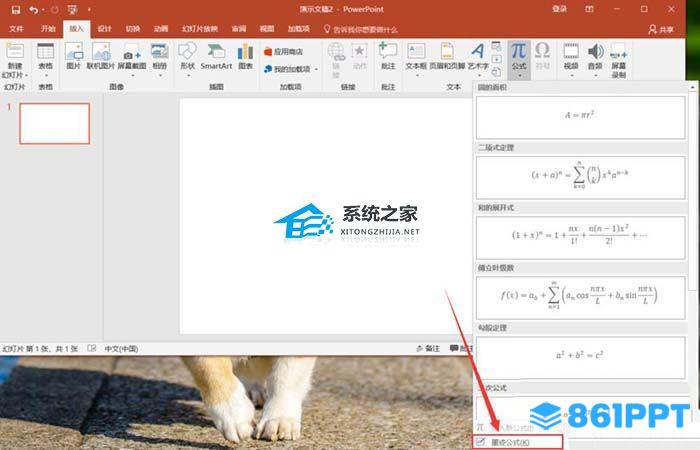Screen dimensions: 700x450
Task: Click the 新建幻灯片 (New Slide) icon
Action: (15, 52)
